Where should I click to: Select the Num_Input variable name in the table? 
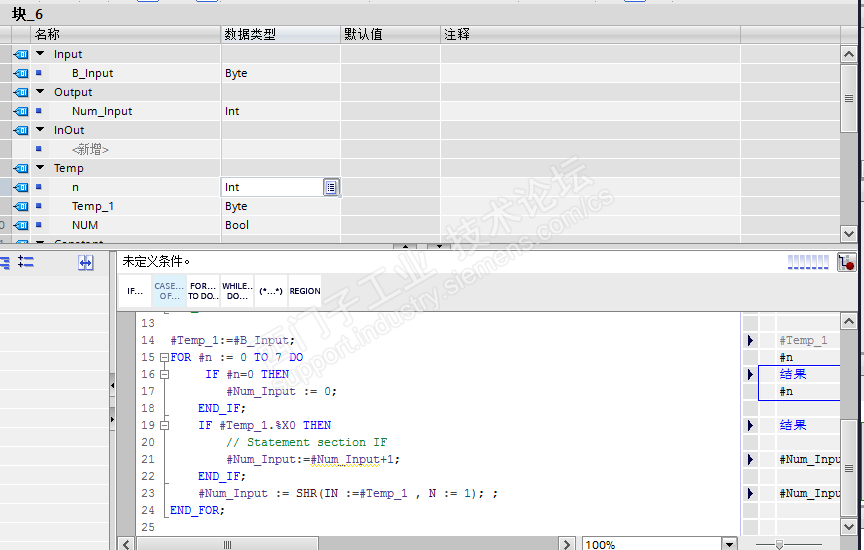(102, 111)
